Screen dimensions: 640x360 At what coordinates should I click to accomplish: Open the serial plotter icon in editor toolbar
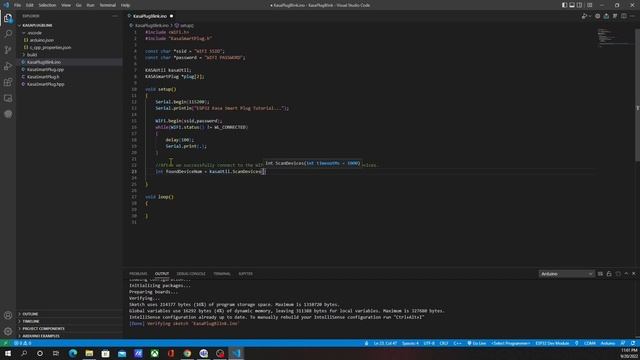click(x=615, y=16)
